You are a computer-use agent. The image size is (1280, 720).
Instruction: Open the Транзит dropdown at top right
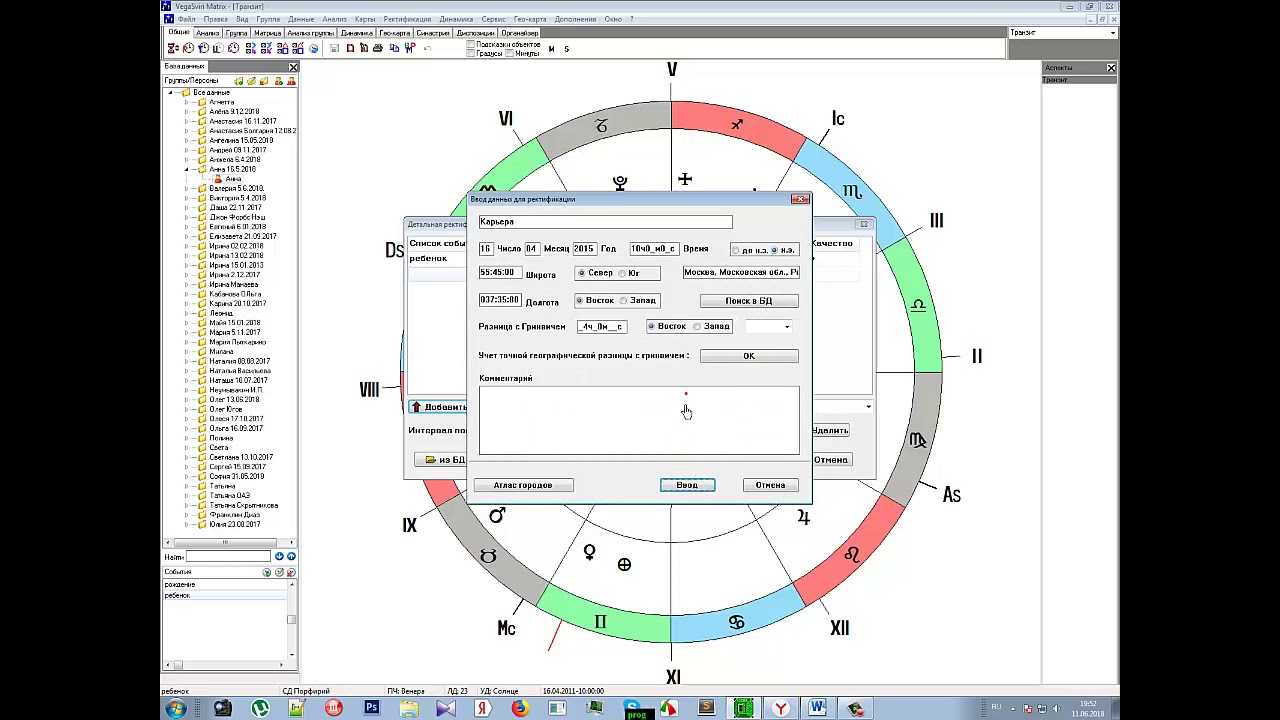click(1113, 33)
